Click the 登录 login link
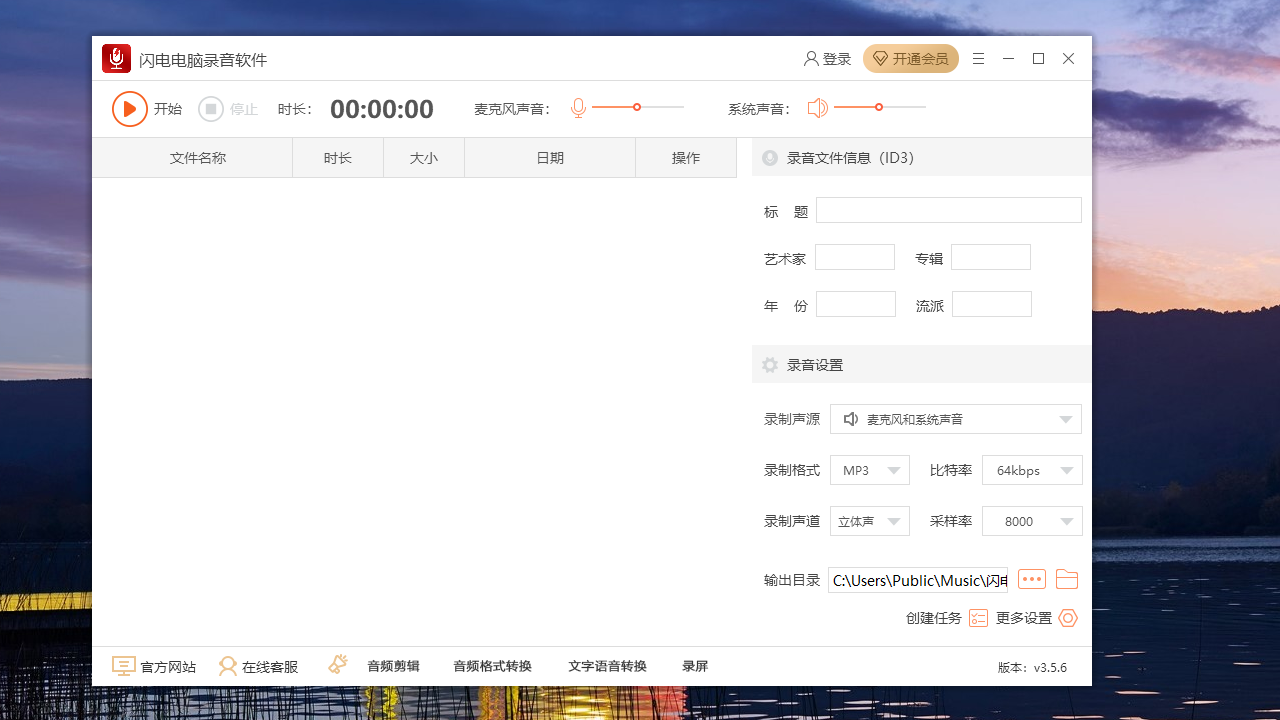 point(827,58)
